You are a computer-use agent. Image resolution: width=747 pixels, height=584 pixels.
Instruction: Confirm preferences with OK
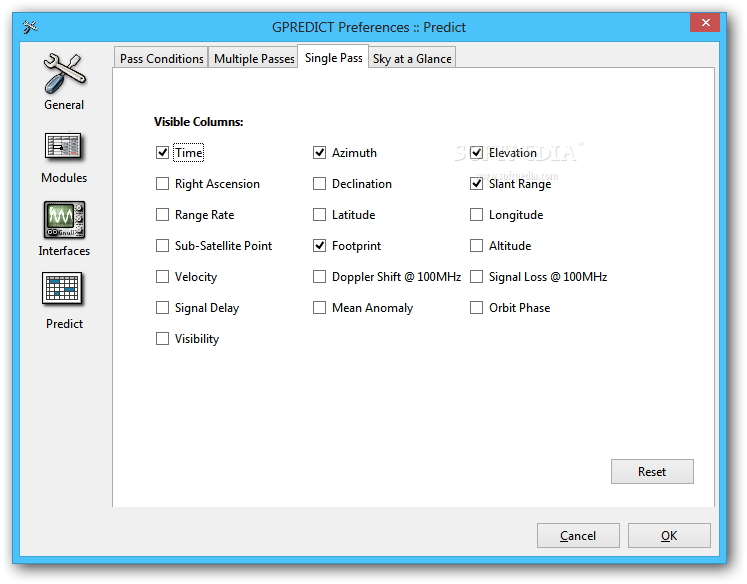(669, 536)
